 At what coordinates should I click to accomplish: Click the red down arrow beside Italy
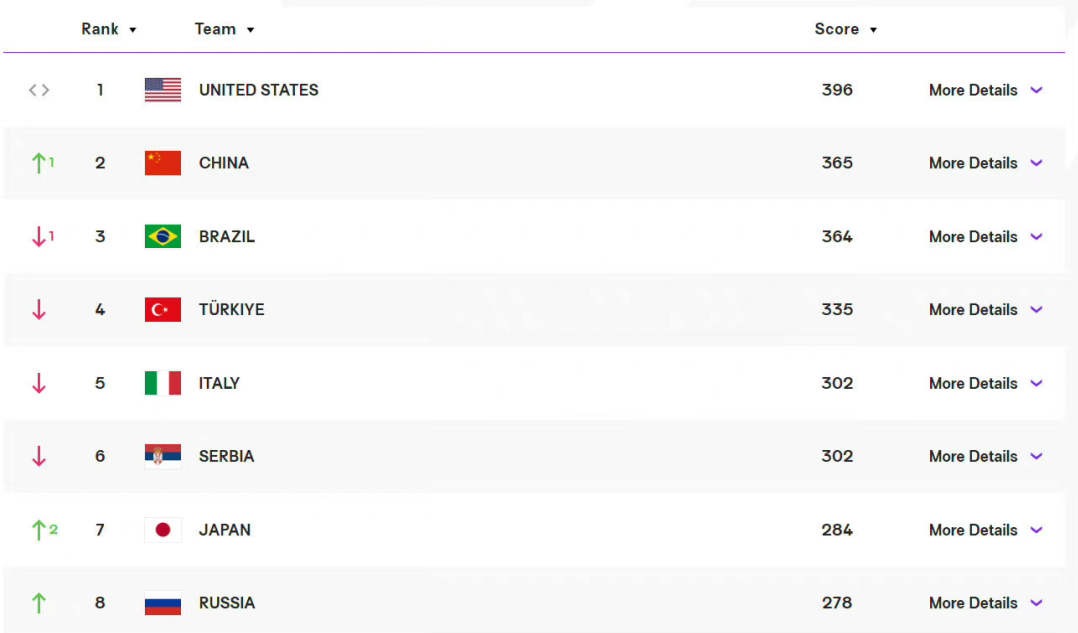point(39,383)
